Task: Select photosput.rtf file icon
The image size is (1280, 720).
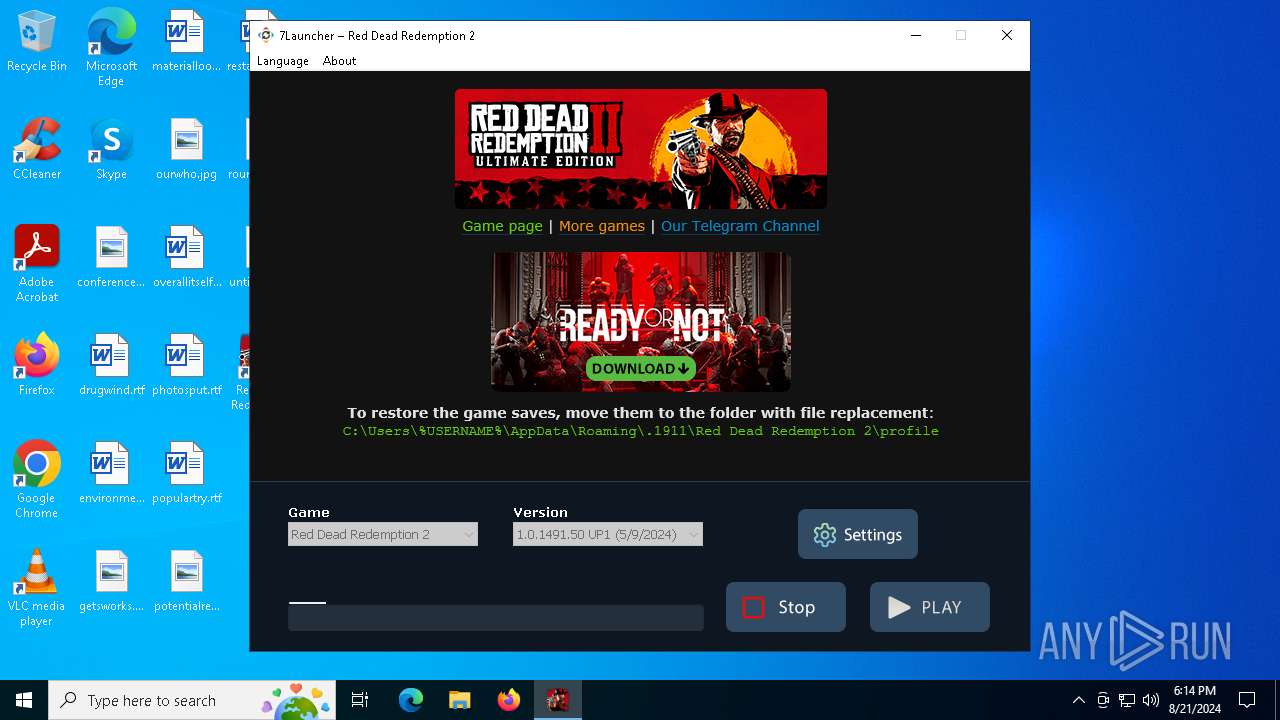Action: (186, 365)
